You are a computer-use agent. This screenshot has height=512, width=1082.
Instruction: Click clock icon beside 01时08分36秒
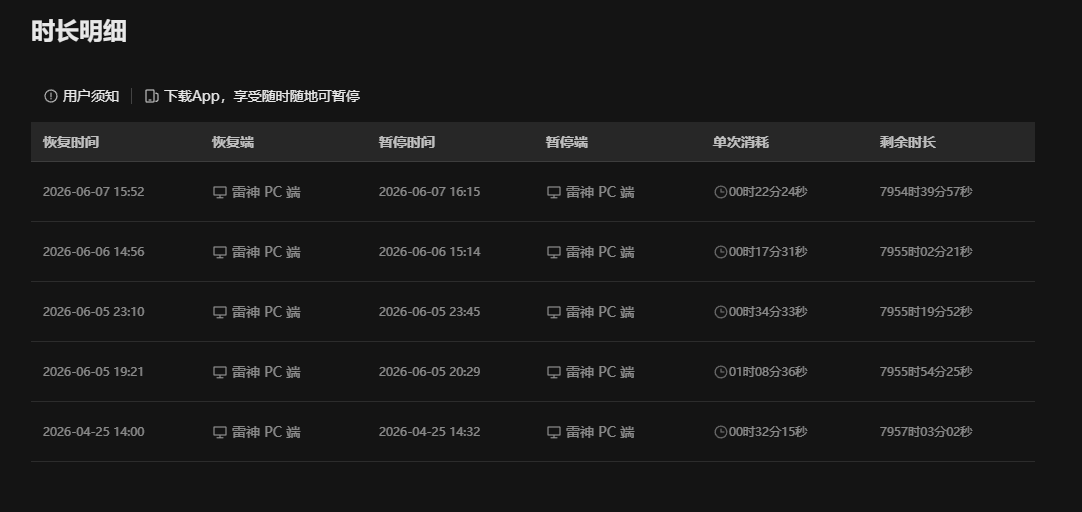(x=720, y=372)
